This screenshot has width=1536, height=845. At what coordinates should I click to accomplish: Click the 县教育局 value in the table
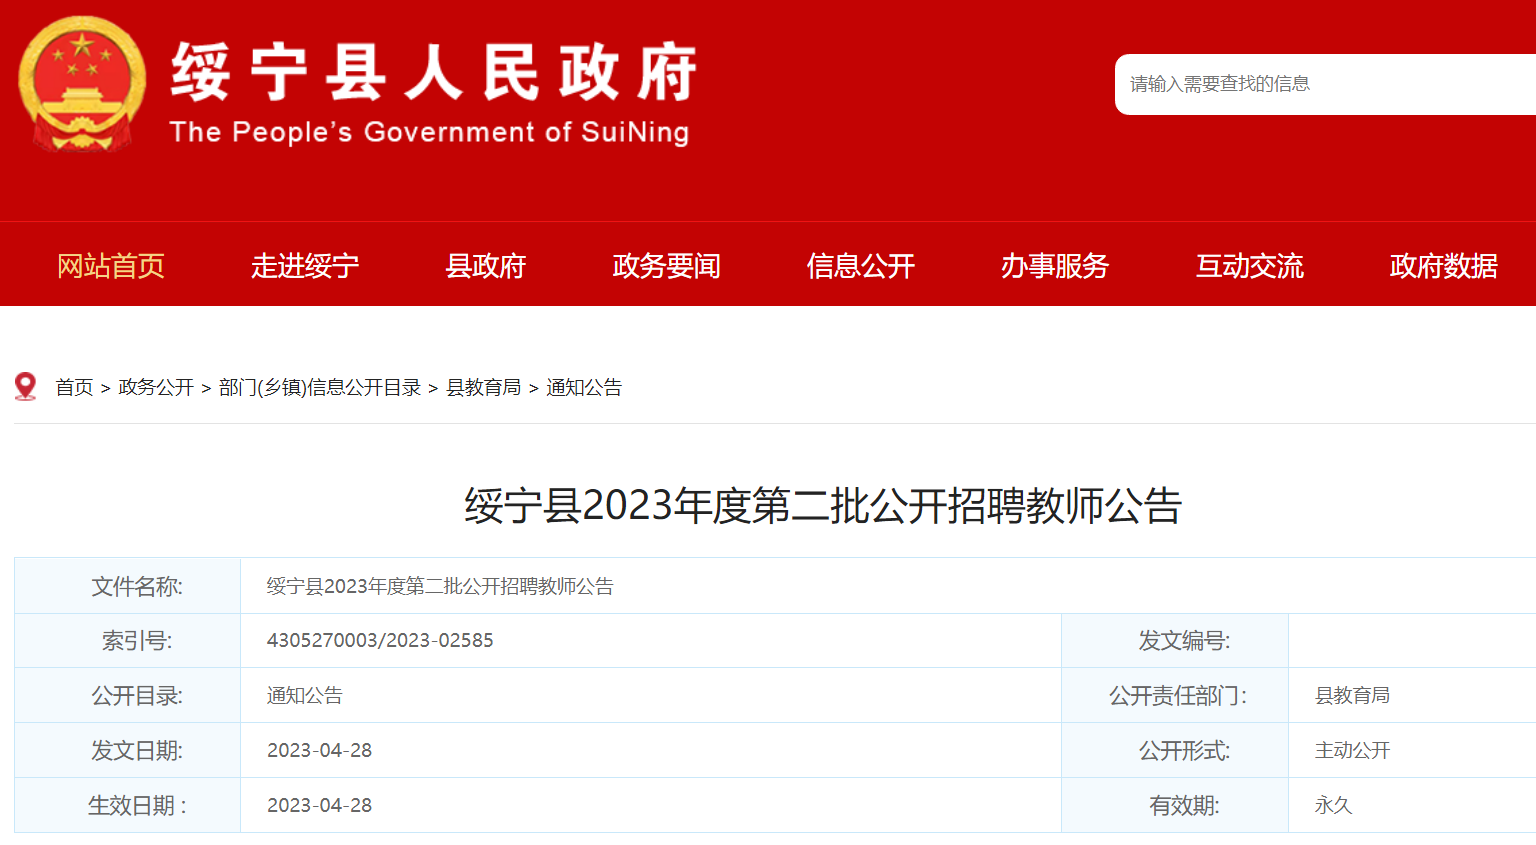(1353, 695)
